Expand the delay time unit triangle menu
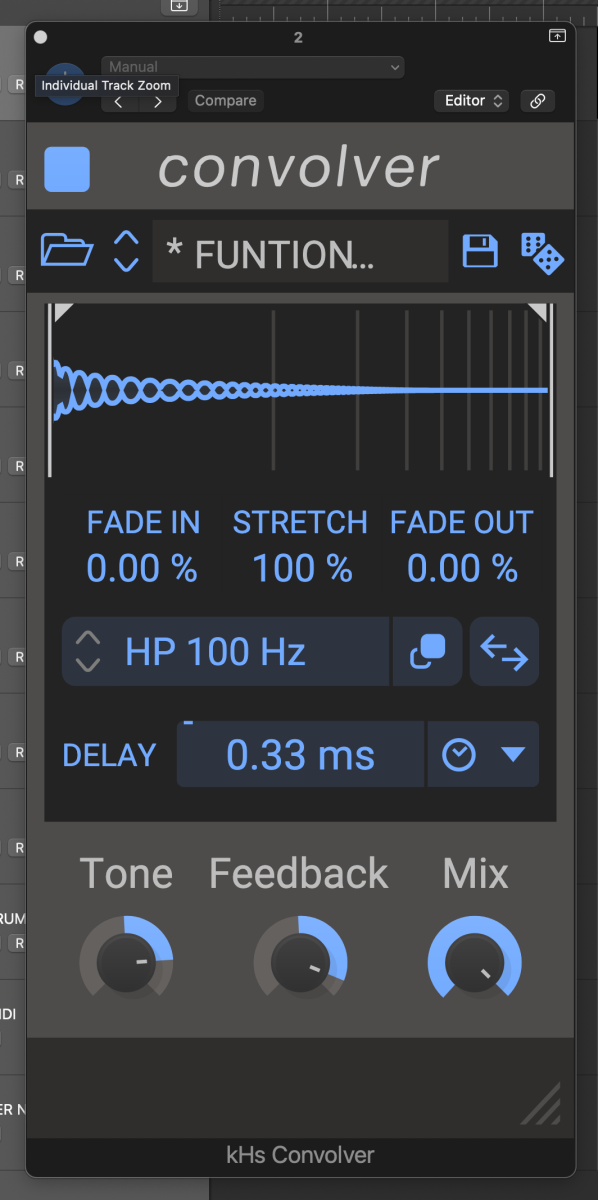This screenshot has width=598, height=1200. 513,755
